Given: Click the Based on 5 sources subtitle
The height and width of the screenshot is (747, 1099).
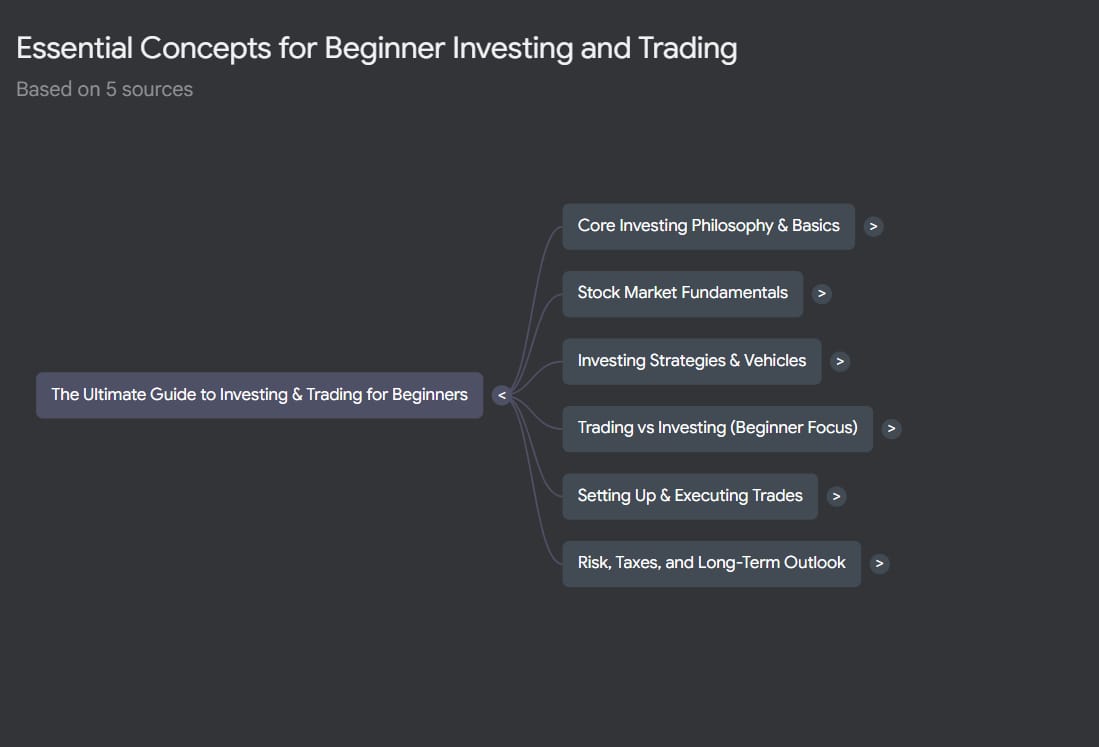Looking at the screenshot, I should point(104,89).
